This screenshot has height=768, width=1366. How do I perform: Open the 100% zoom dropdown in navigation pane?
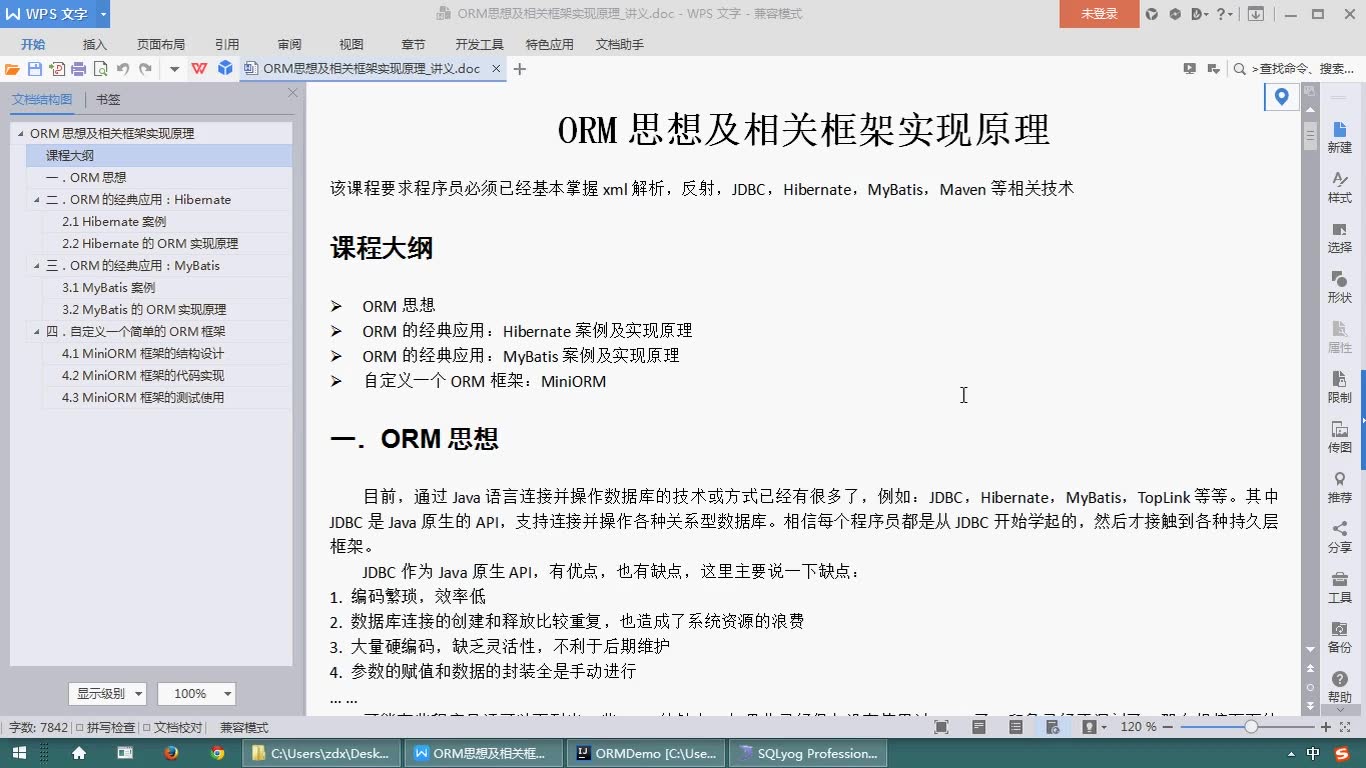tap(197, 693)
